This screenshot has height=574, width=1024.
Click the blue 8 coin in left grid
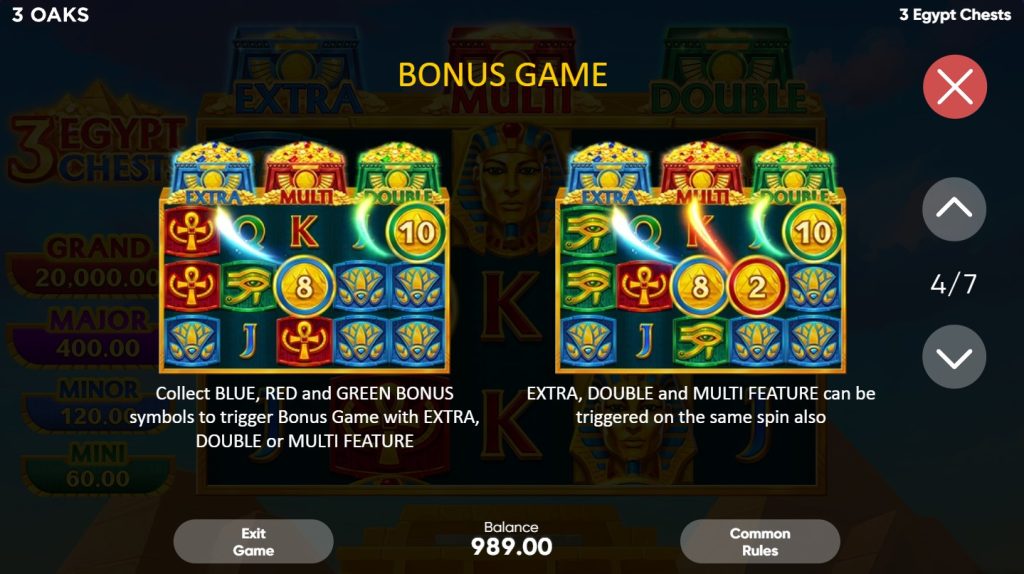(x=304, y=287)
